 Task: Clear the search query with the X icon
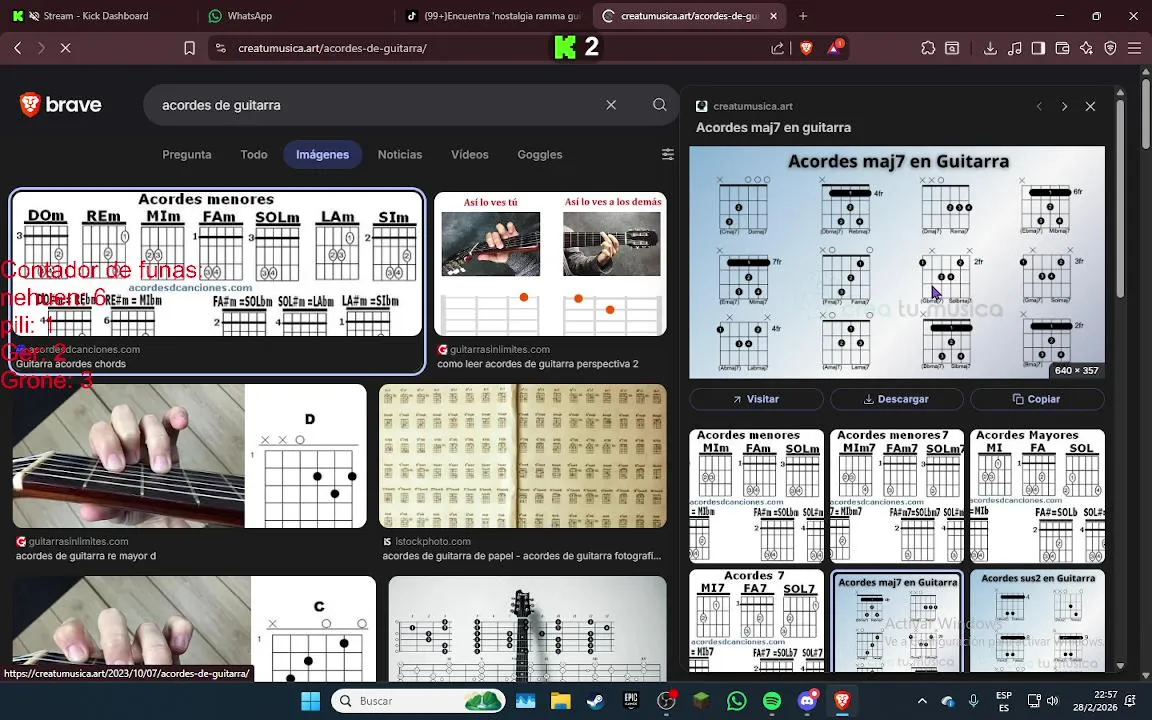pyautogui.click(x=611, y=105)
